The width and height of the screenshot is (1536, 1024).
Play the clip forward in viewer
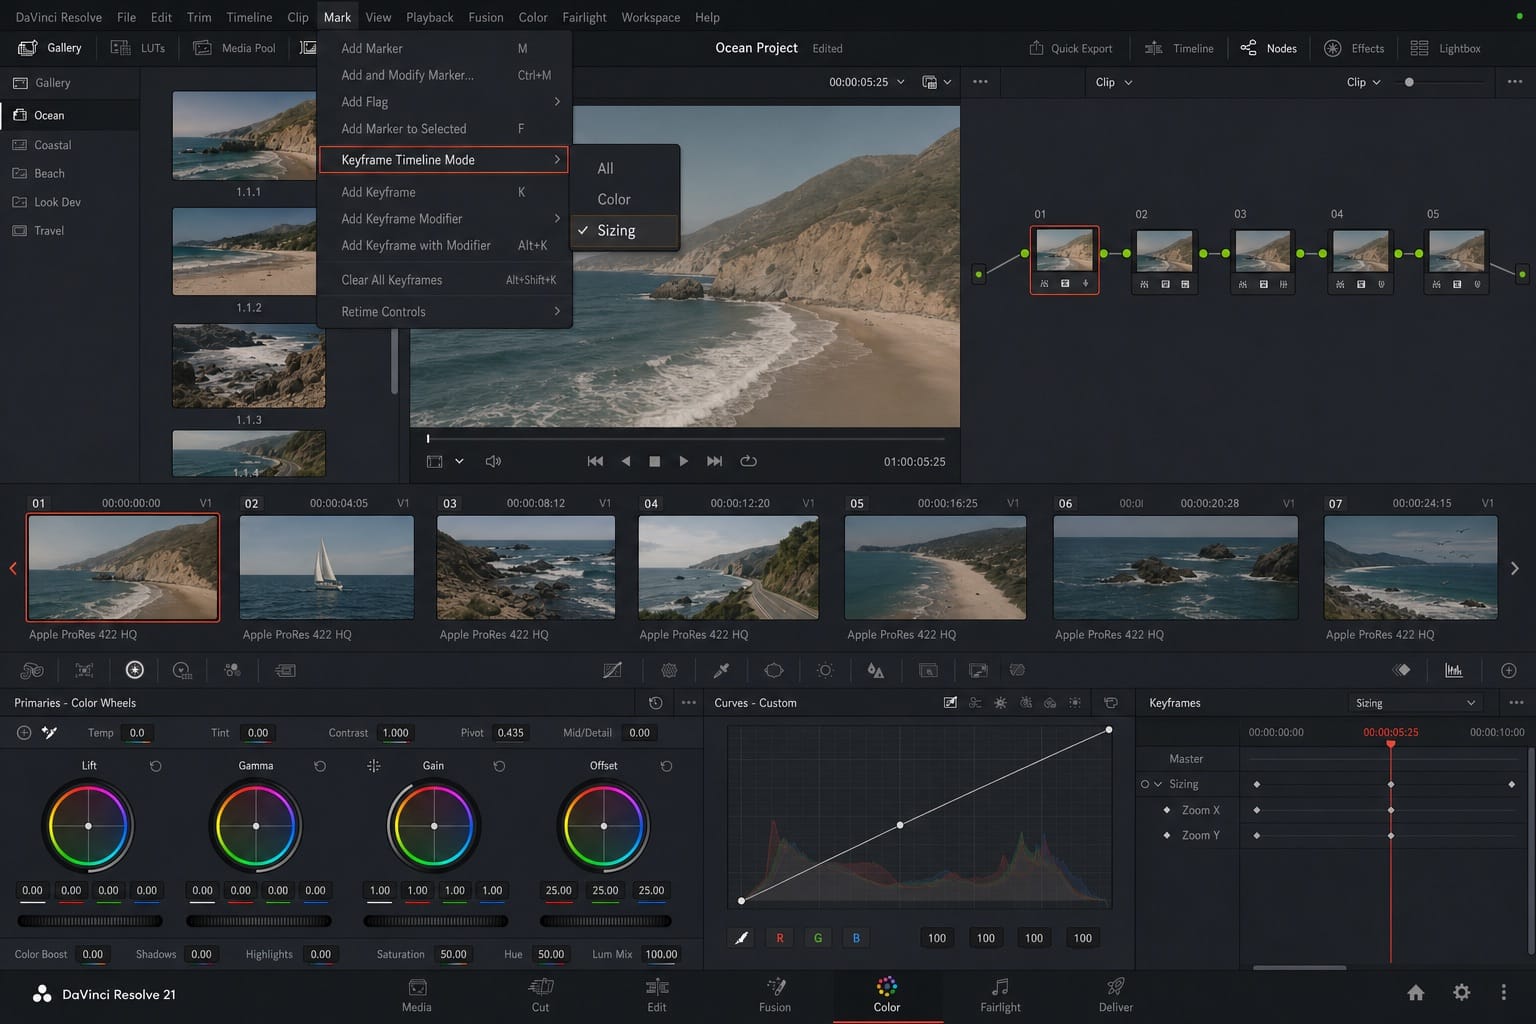click(x=684, y=461)
